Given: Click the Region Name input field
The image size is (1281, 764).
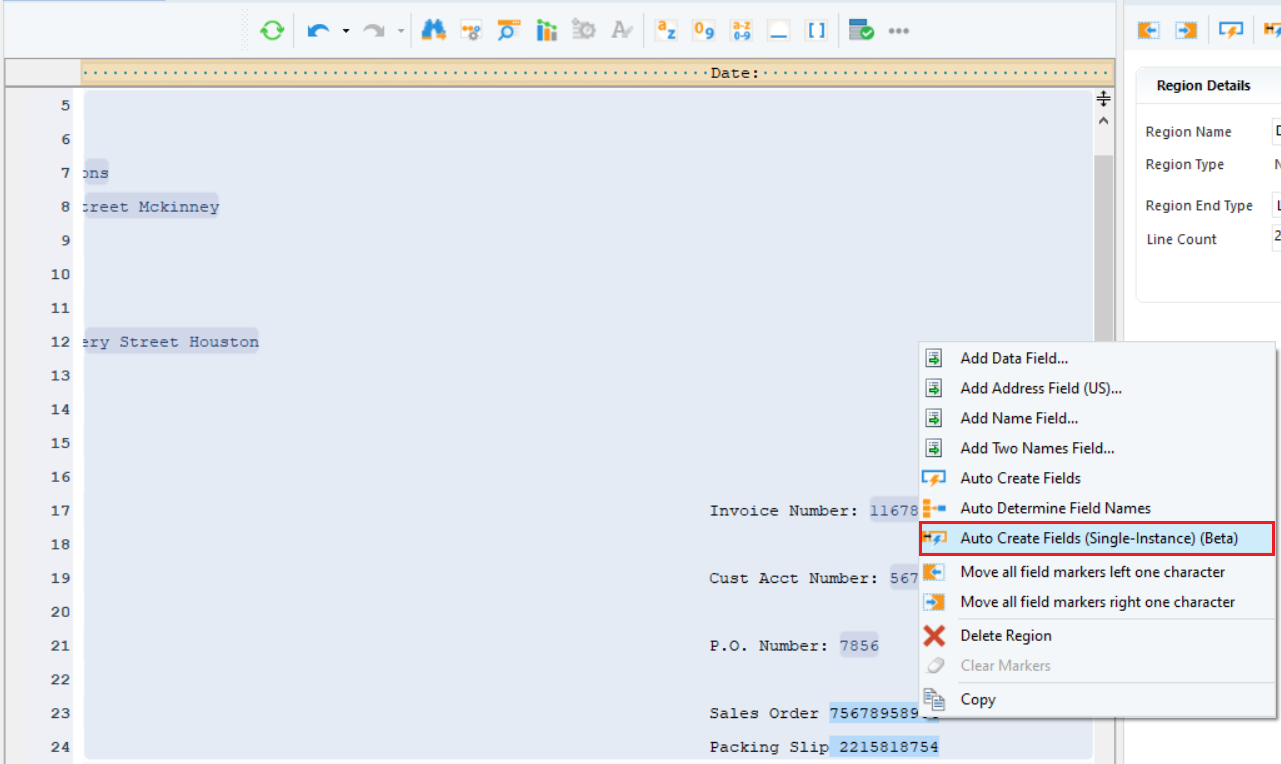Looking at the screenshot, I should (1276, 131).
